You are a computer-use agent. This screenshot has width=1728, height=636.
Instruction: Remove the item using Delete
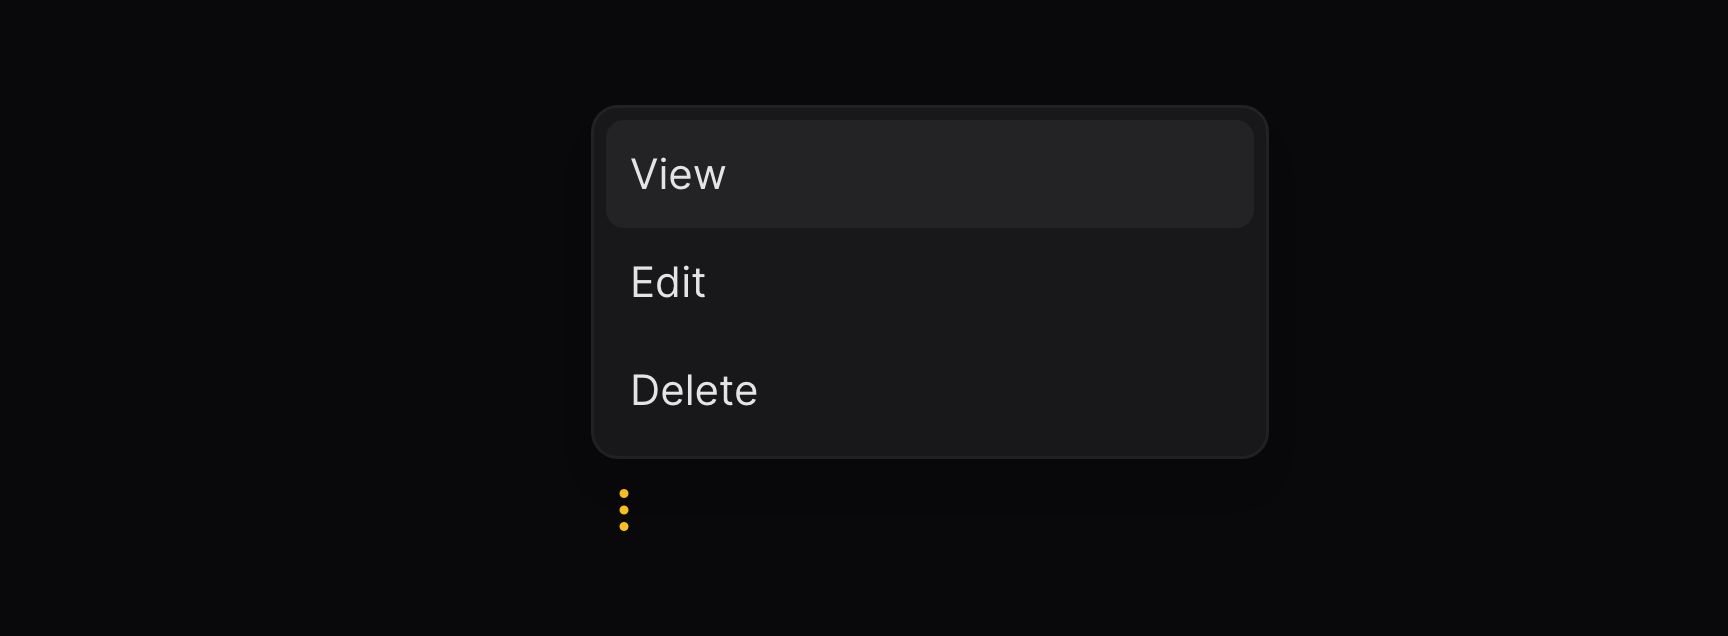click(930, 390)
